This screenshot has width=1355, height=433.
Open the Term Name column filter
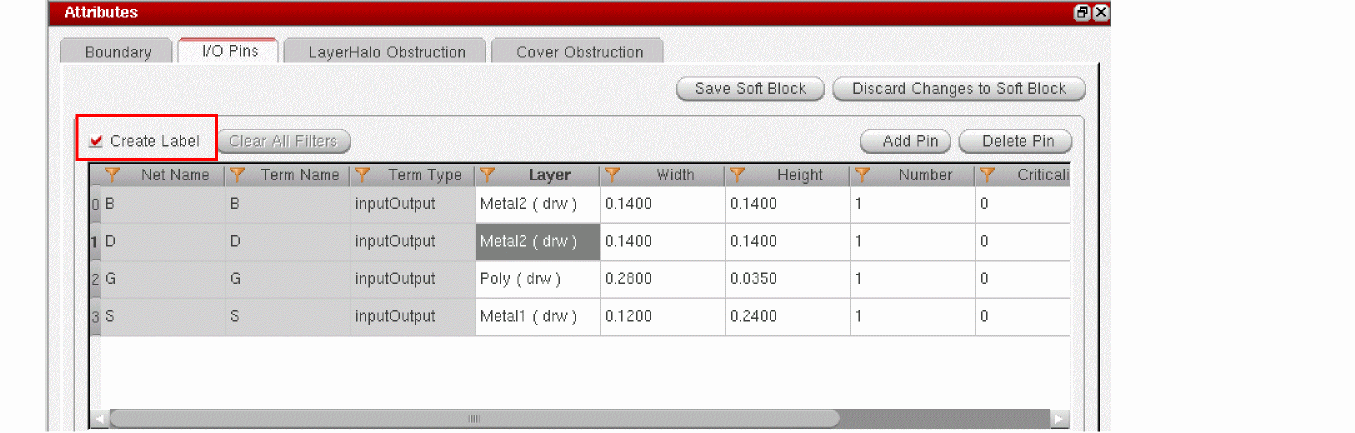pyautogui.click(x=237, y=175)
